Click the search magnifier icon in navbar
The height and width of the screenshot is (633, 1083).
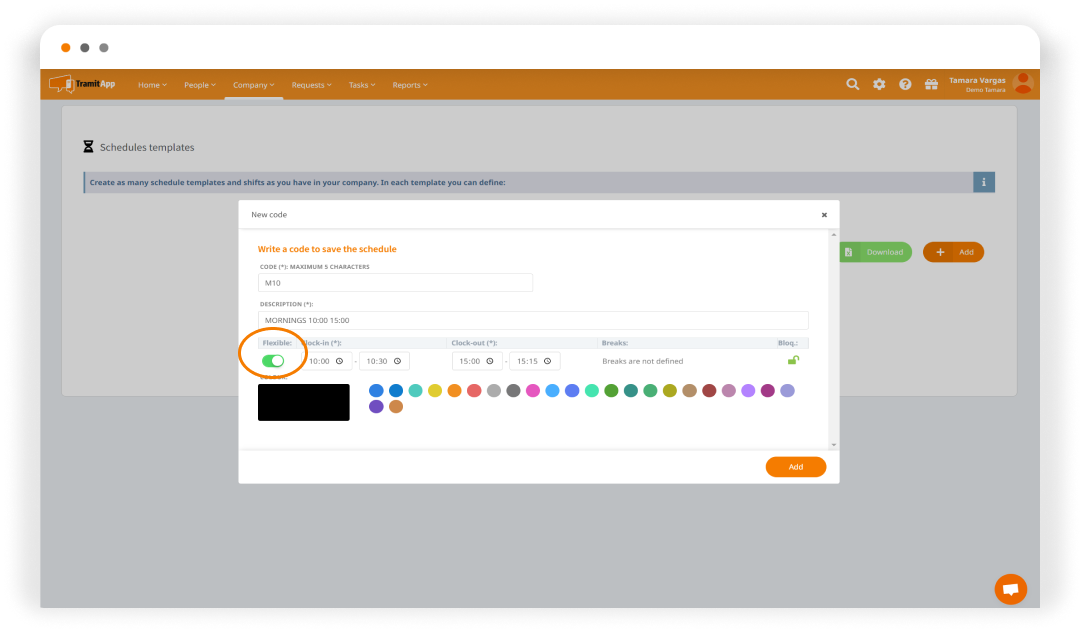[x=852, y=85]
